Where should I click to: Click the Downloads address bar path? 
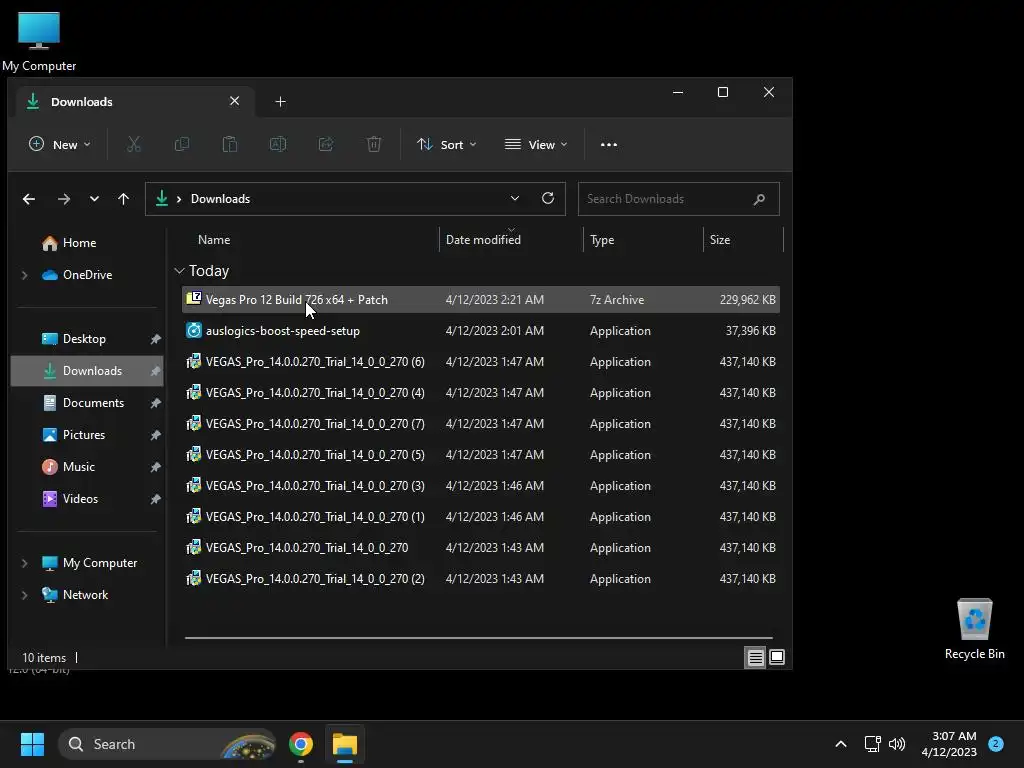tap(220, 199)
